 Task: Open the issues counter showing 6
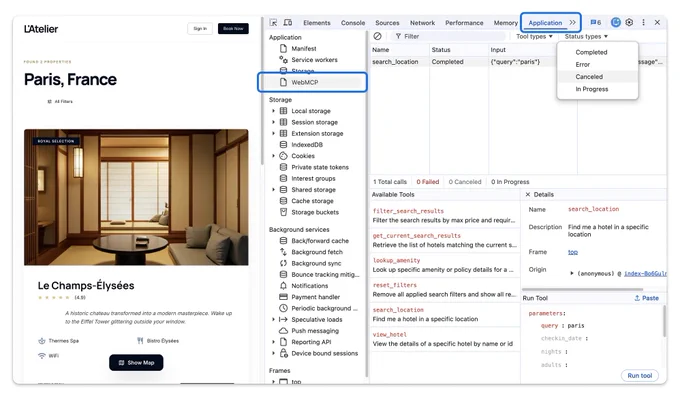click(x=596, y=23)
